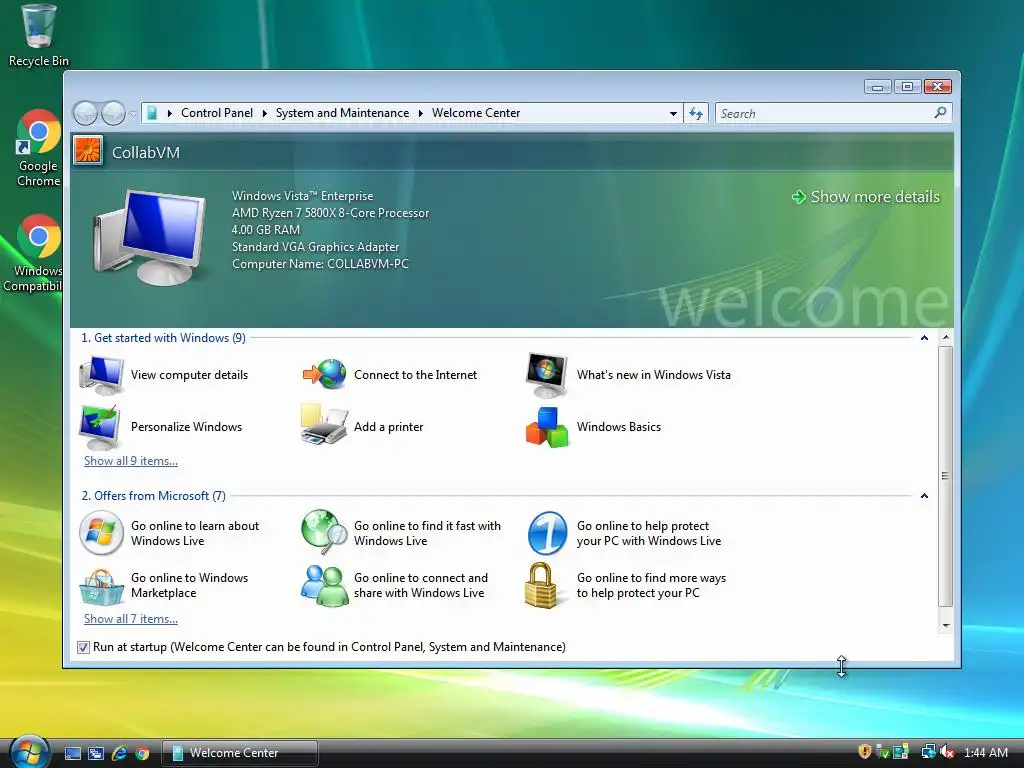Screen dimensions: 1024x768
Task: Toggle the Run at startup checkbox
Action: 83,647
